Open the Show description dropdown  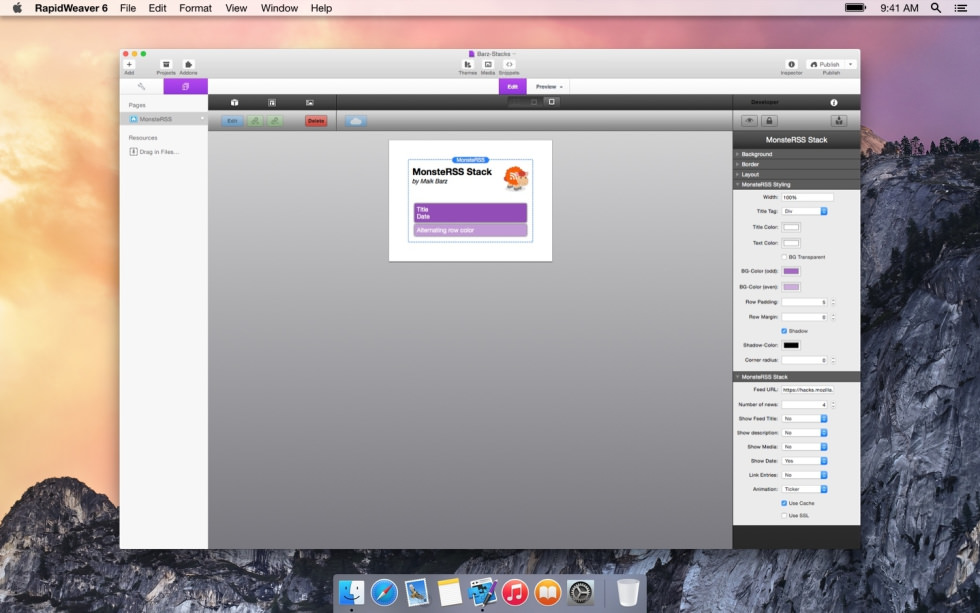[x=804, y=433]
